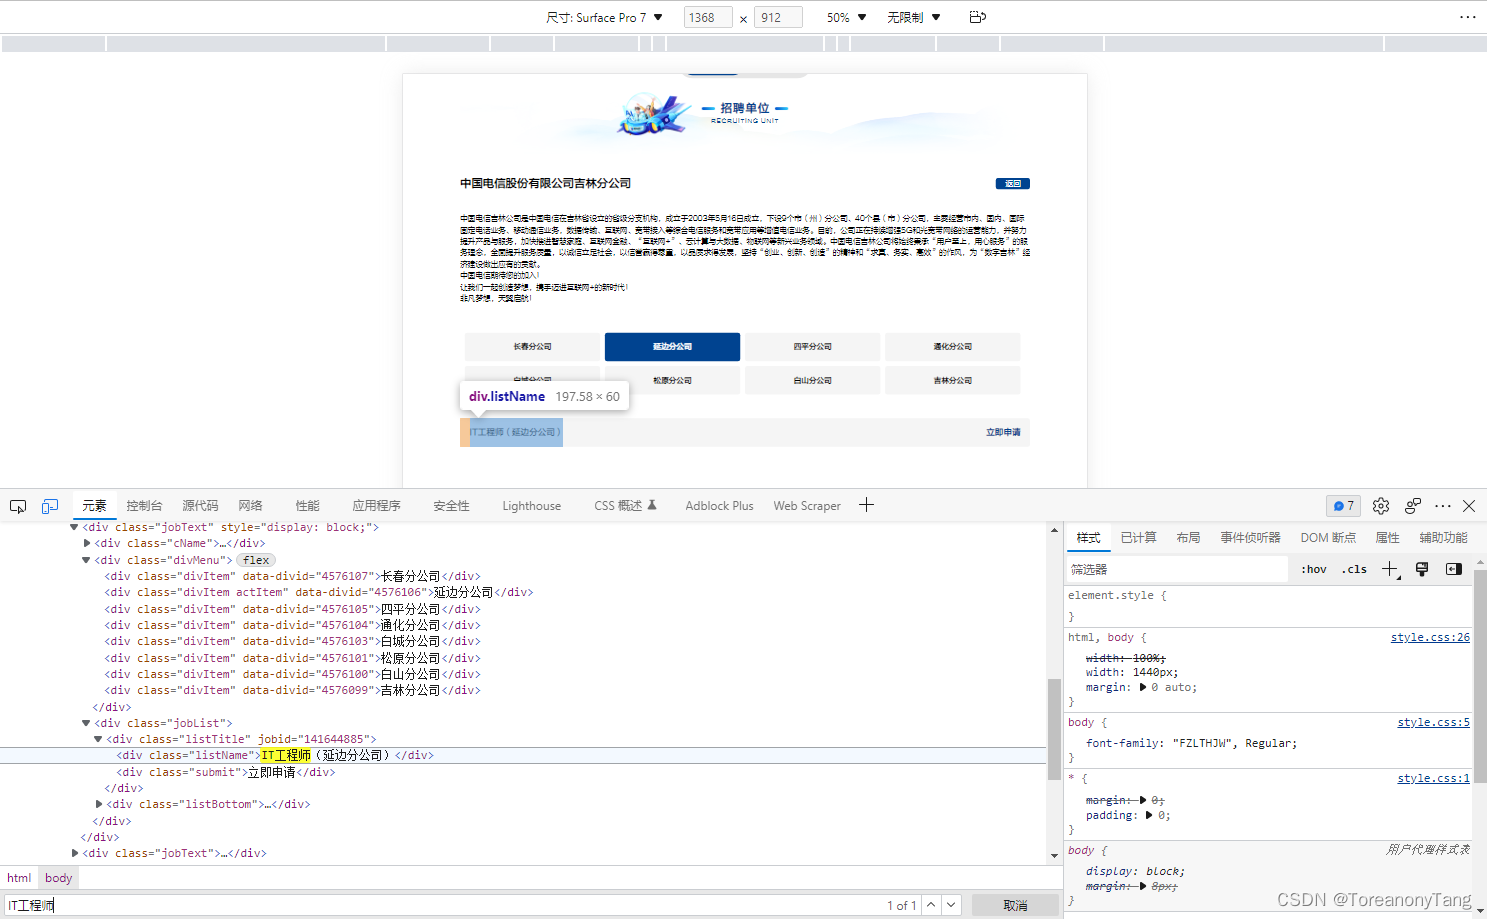
Task: Open the Adblock Plus tab
Action: tap(719, 506)
